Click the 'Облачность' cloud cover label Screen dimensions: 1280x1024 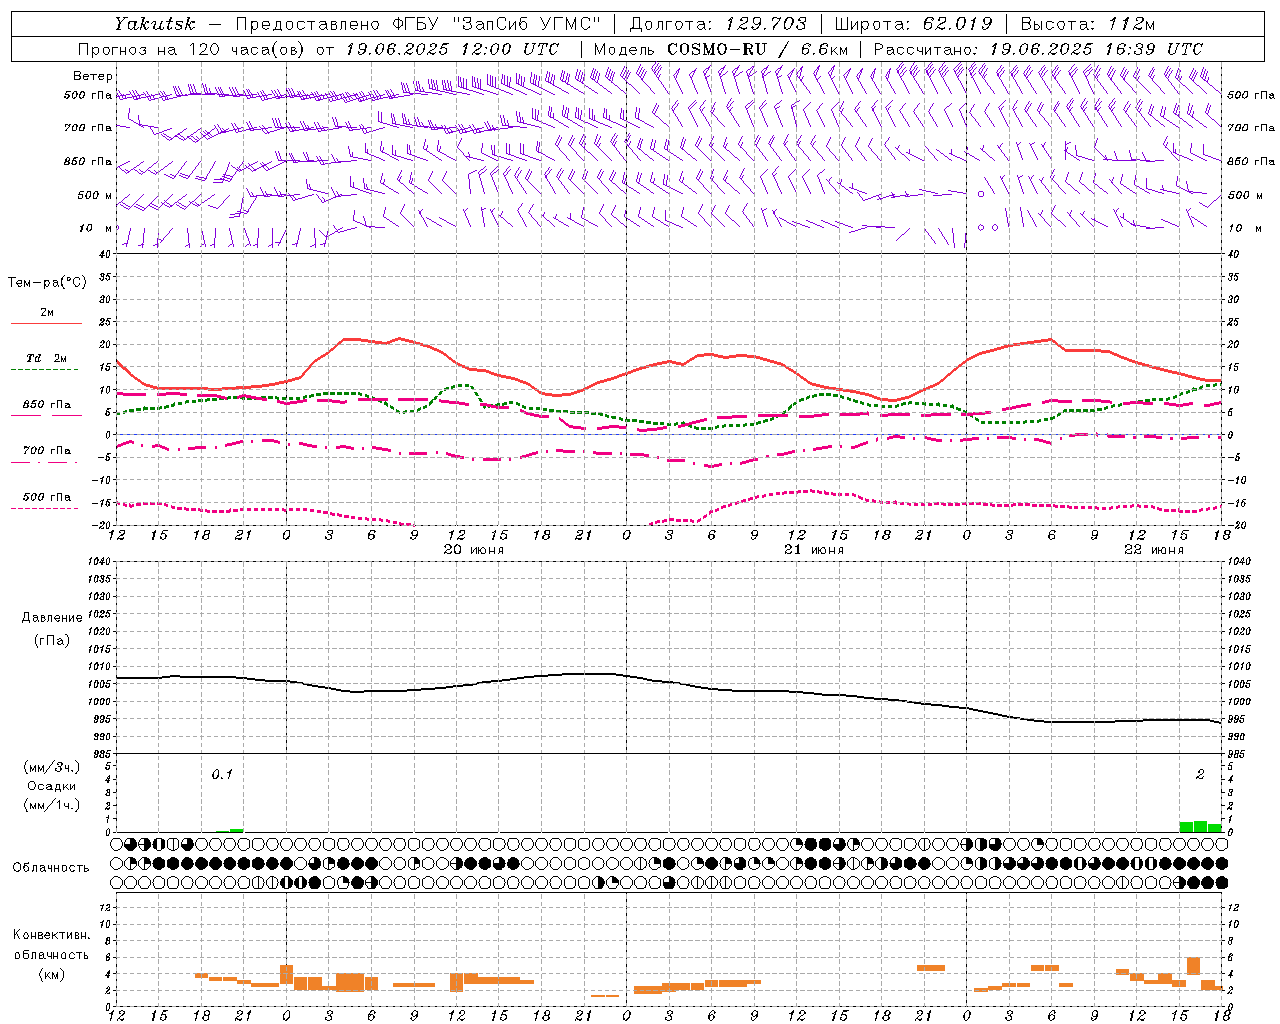[x=51, y=867]
